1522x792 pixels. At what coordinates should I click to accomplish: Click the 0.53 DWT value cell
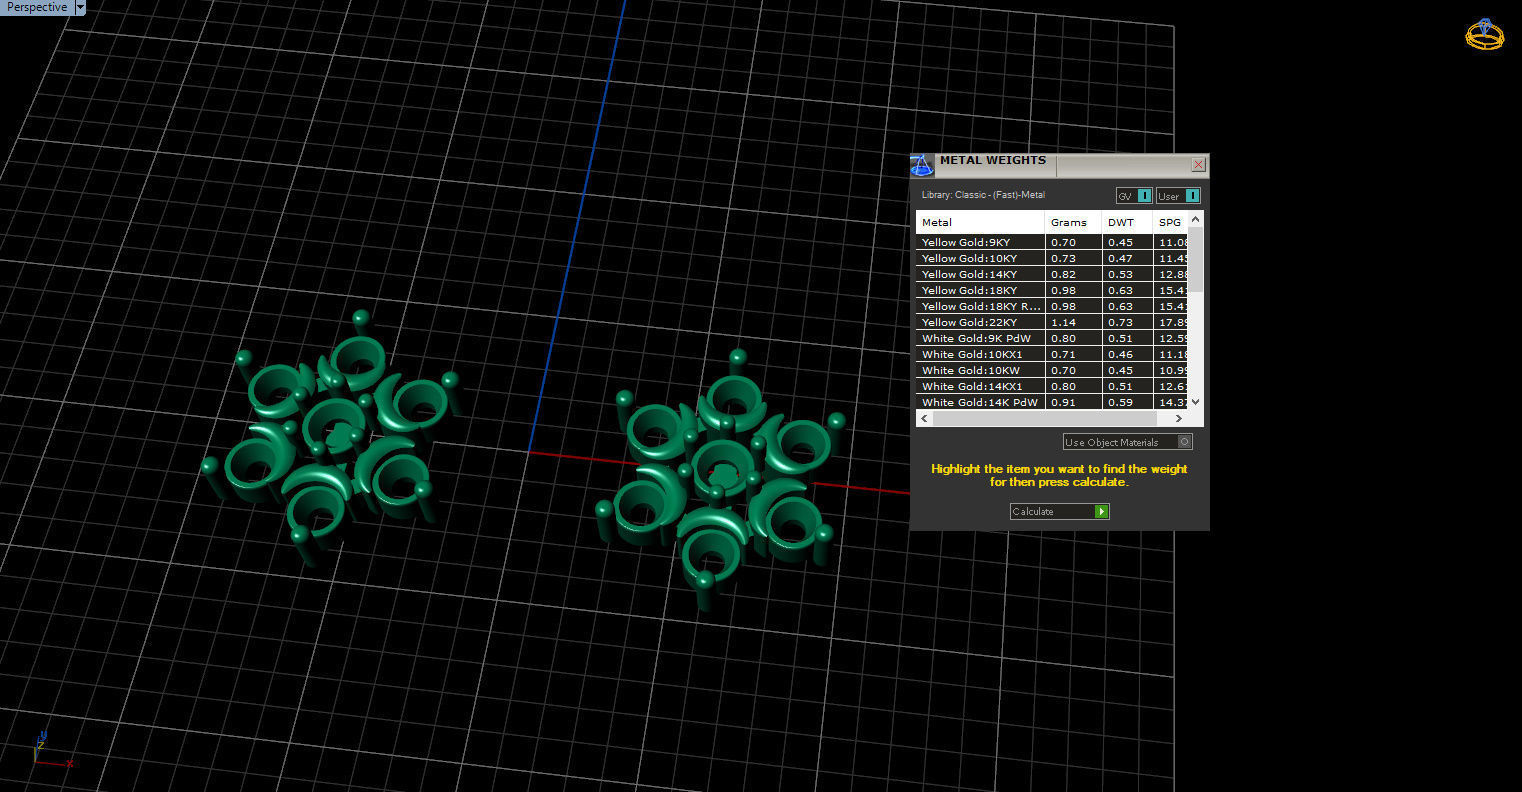[x=1128, y=274]
